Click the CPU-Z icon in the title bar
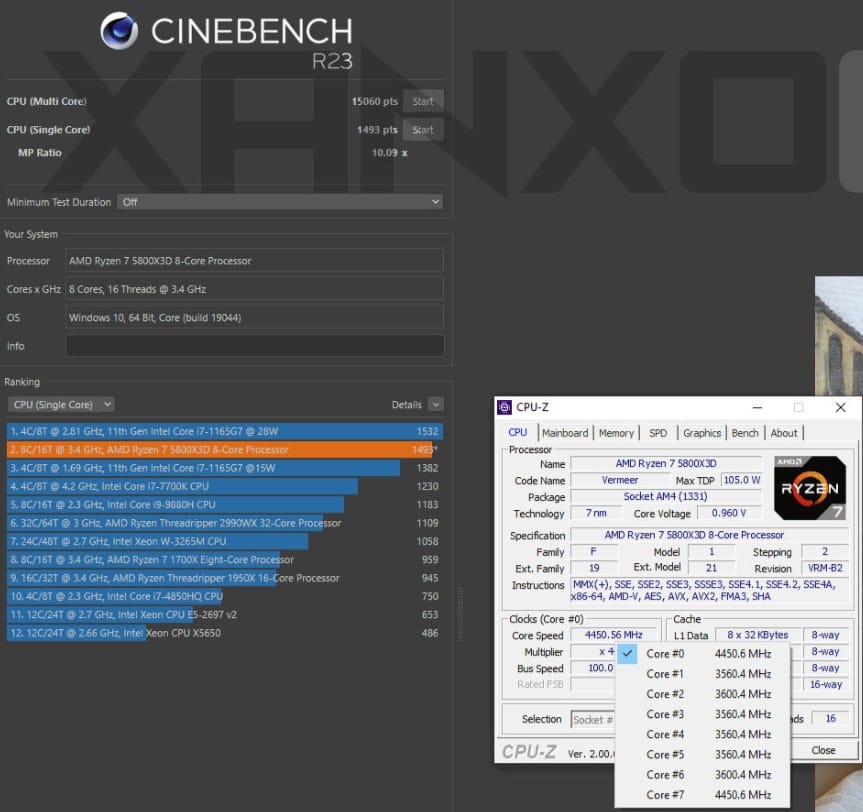The width and height of the screenshot is (863, 812). tap(503, 407)
